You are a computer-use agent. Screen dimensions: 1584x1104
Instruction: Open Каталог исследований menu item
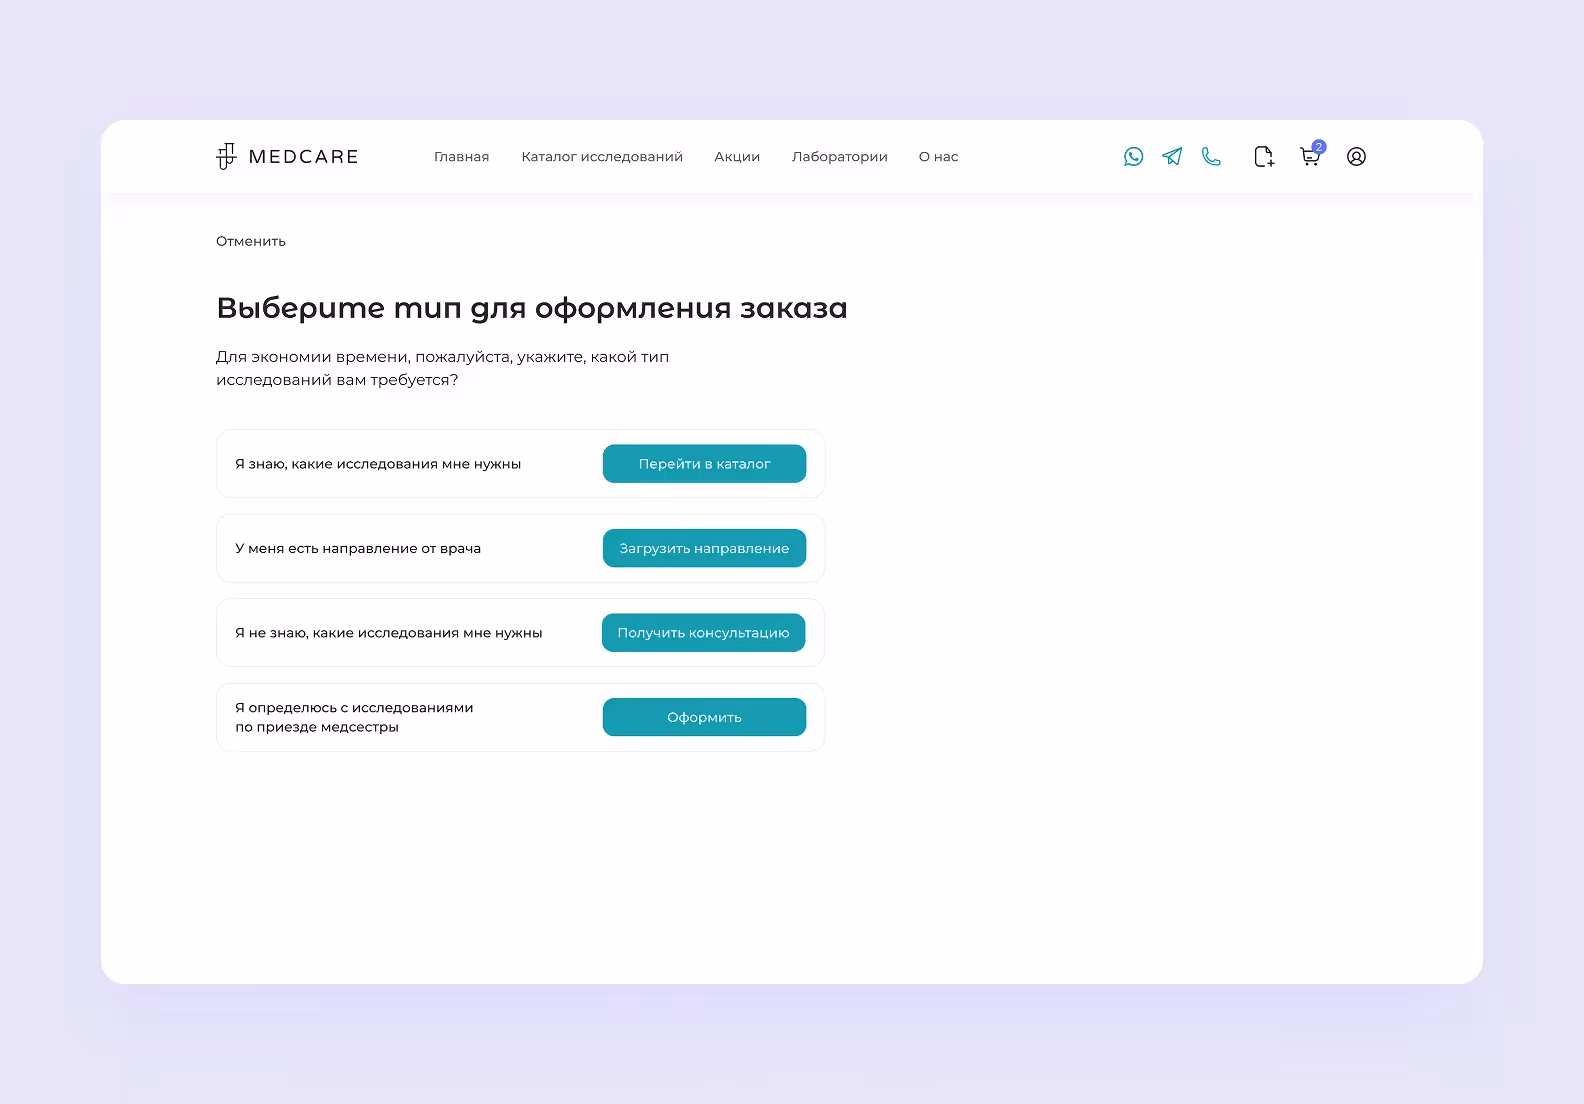[602, 157]
